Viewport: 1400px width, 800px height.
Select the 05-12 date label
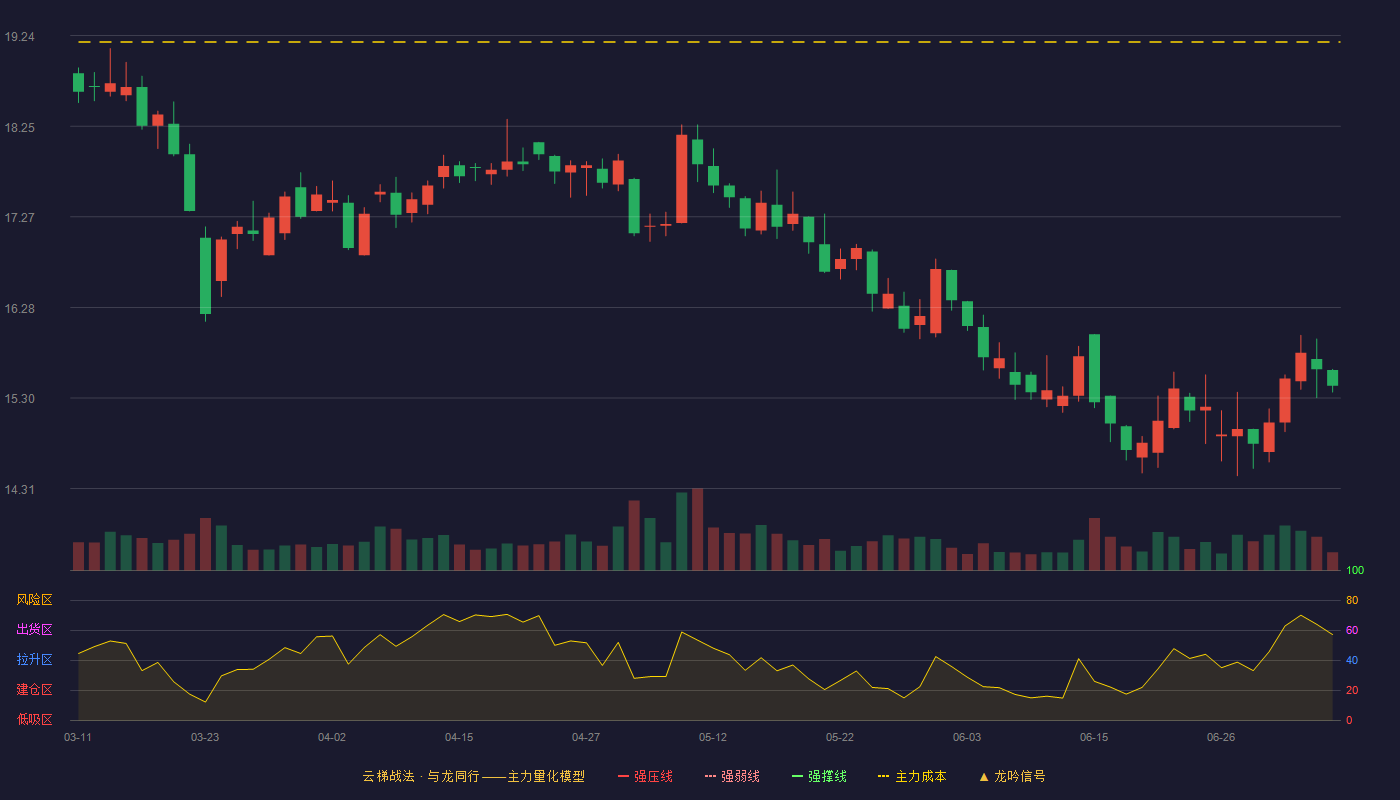(713, 737)
